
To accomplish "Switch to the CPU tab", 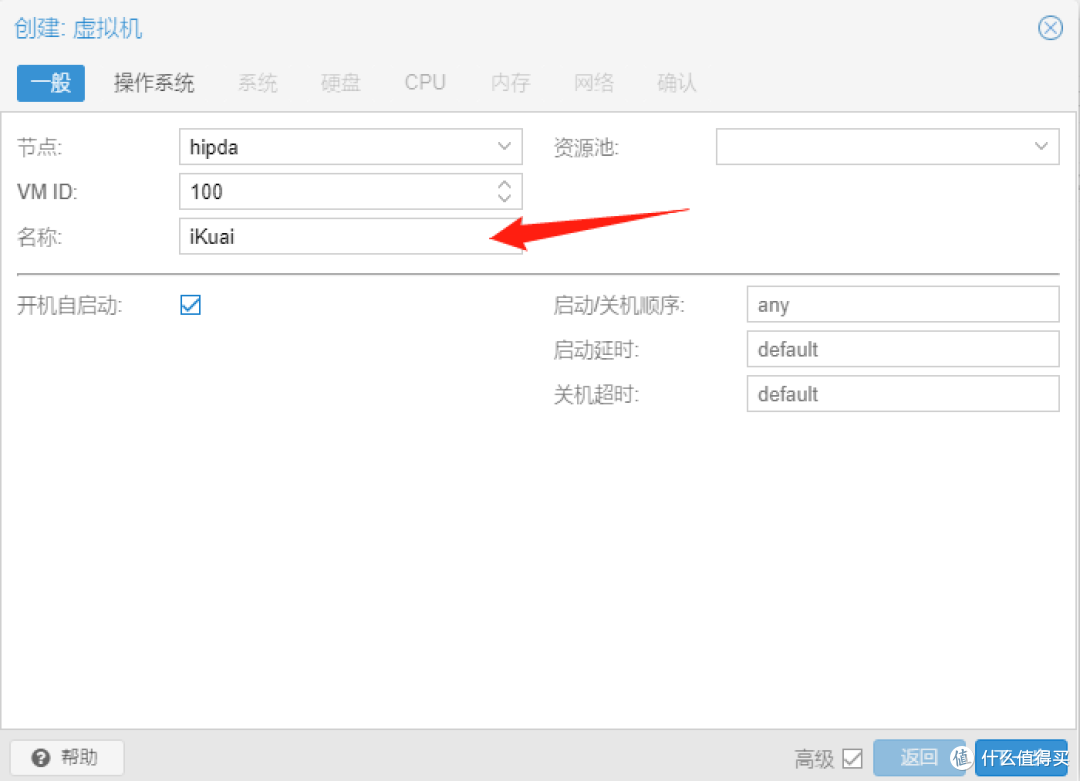I will click(424, 84).
